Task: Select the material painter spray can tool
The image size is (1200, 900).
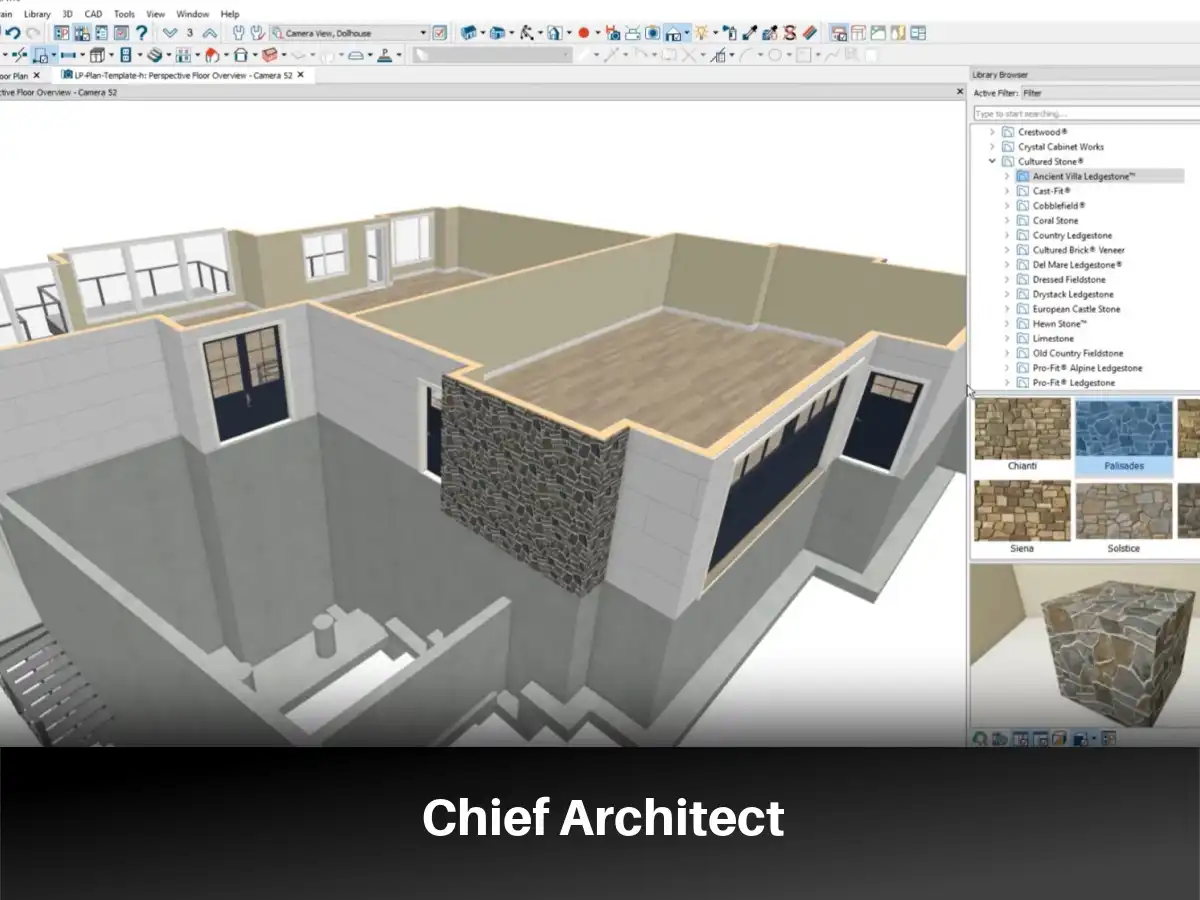Action: pos(730,33)
